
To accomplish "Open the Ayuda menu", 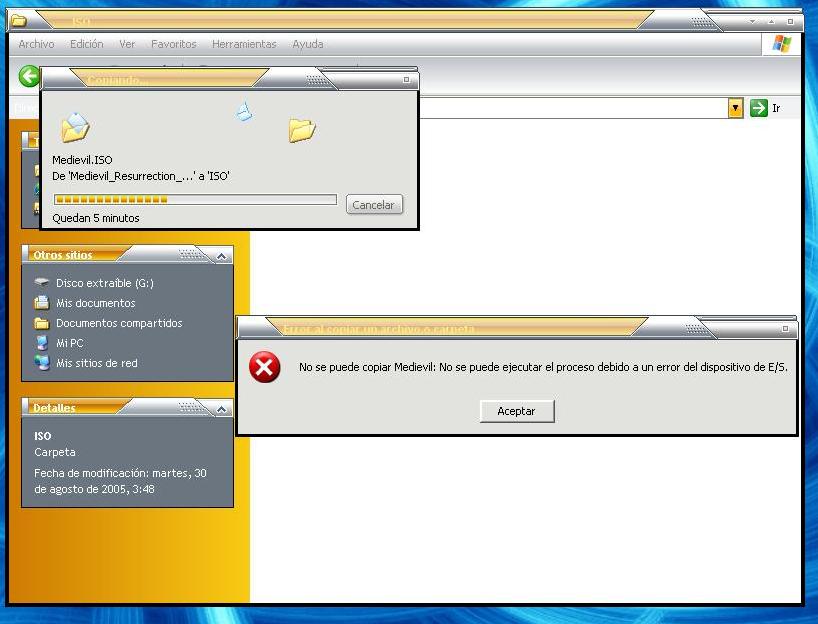I will (308, 44).
